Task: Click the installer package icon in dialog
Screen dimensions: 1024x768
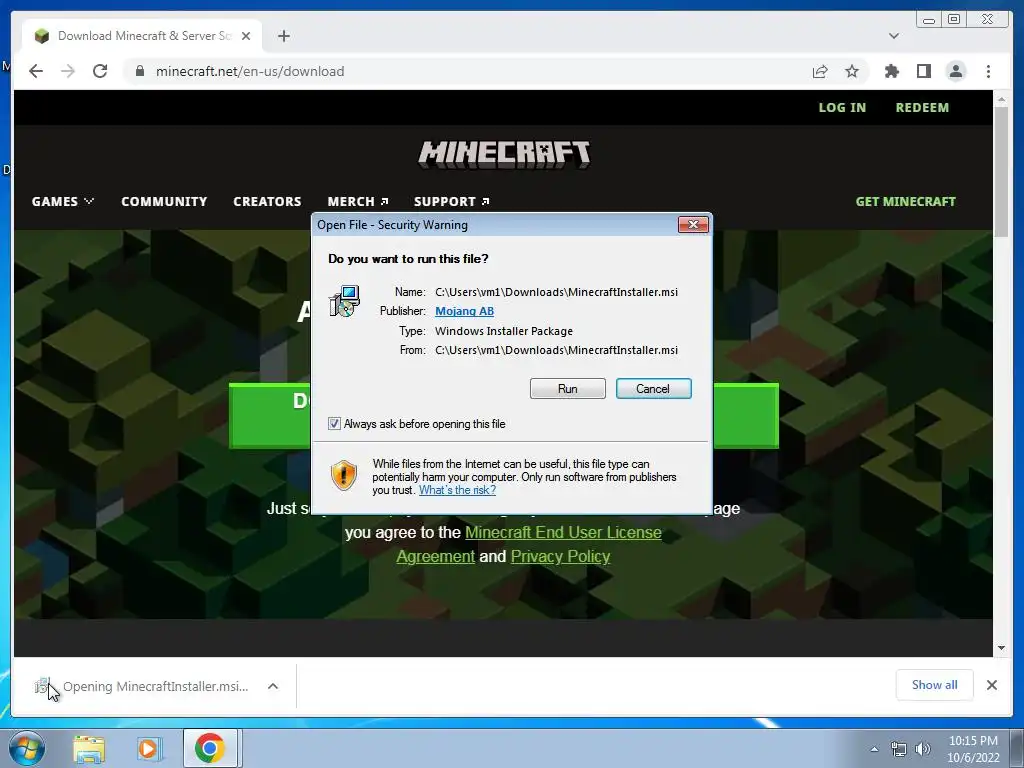Action: [x=344, y=301]
